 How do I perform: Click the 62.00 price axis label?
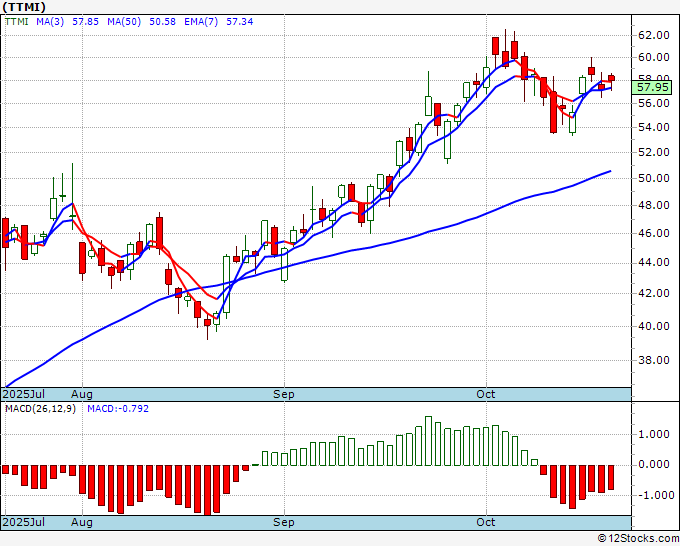654,35
